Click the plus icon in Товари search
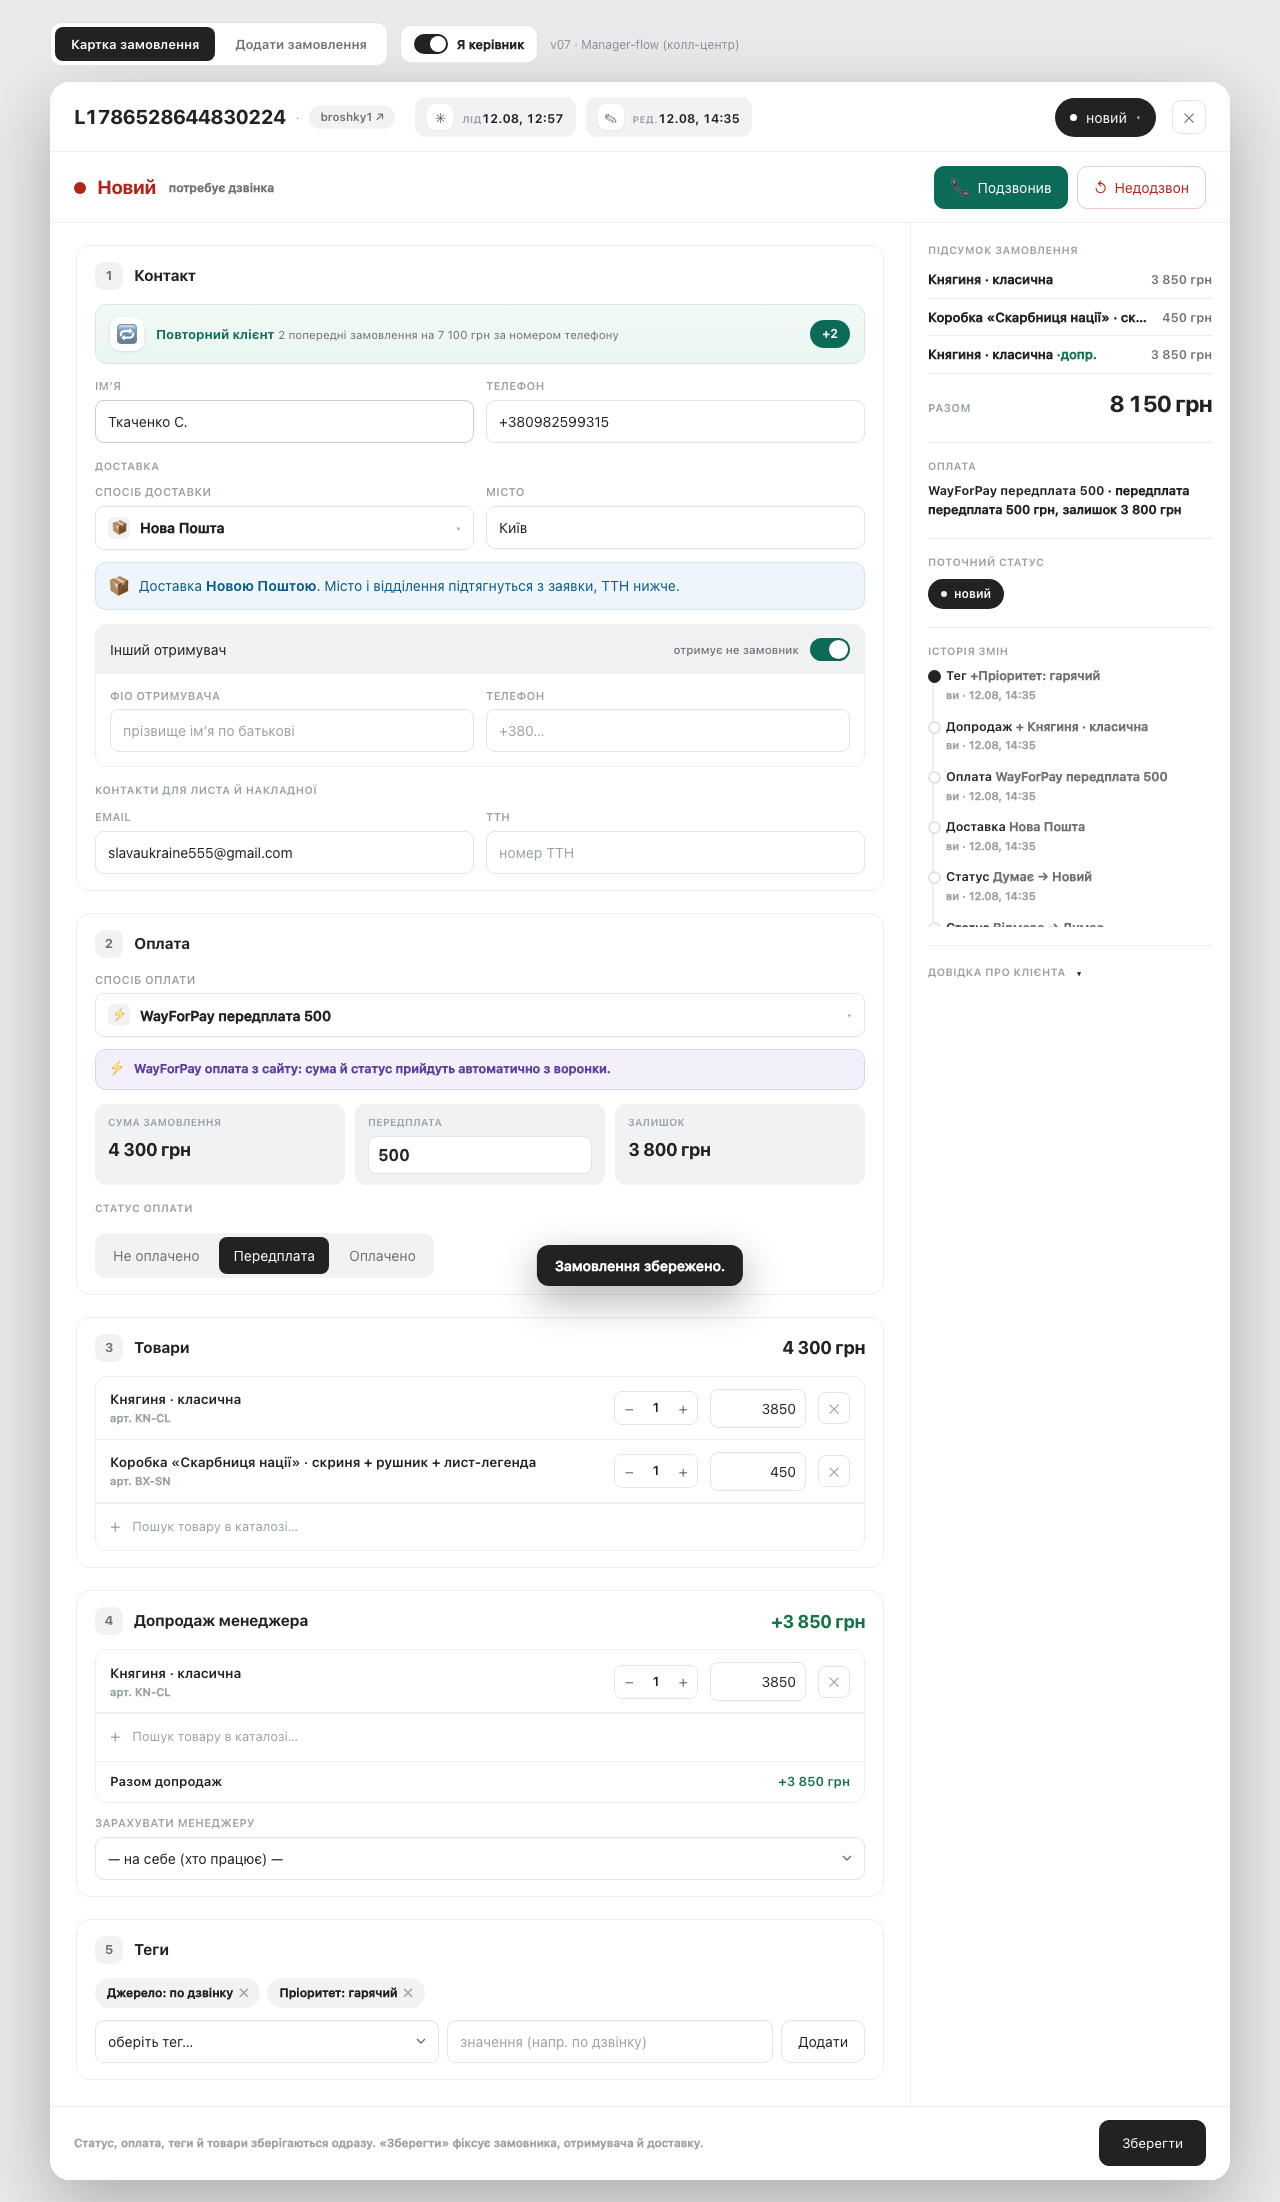 115,1527
